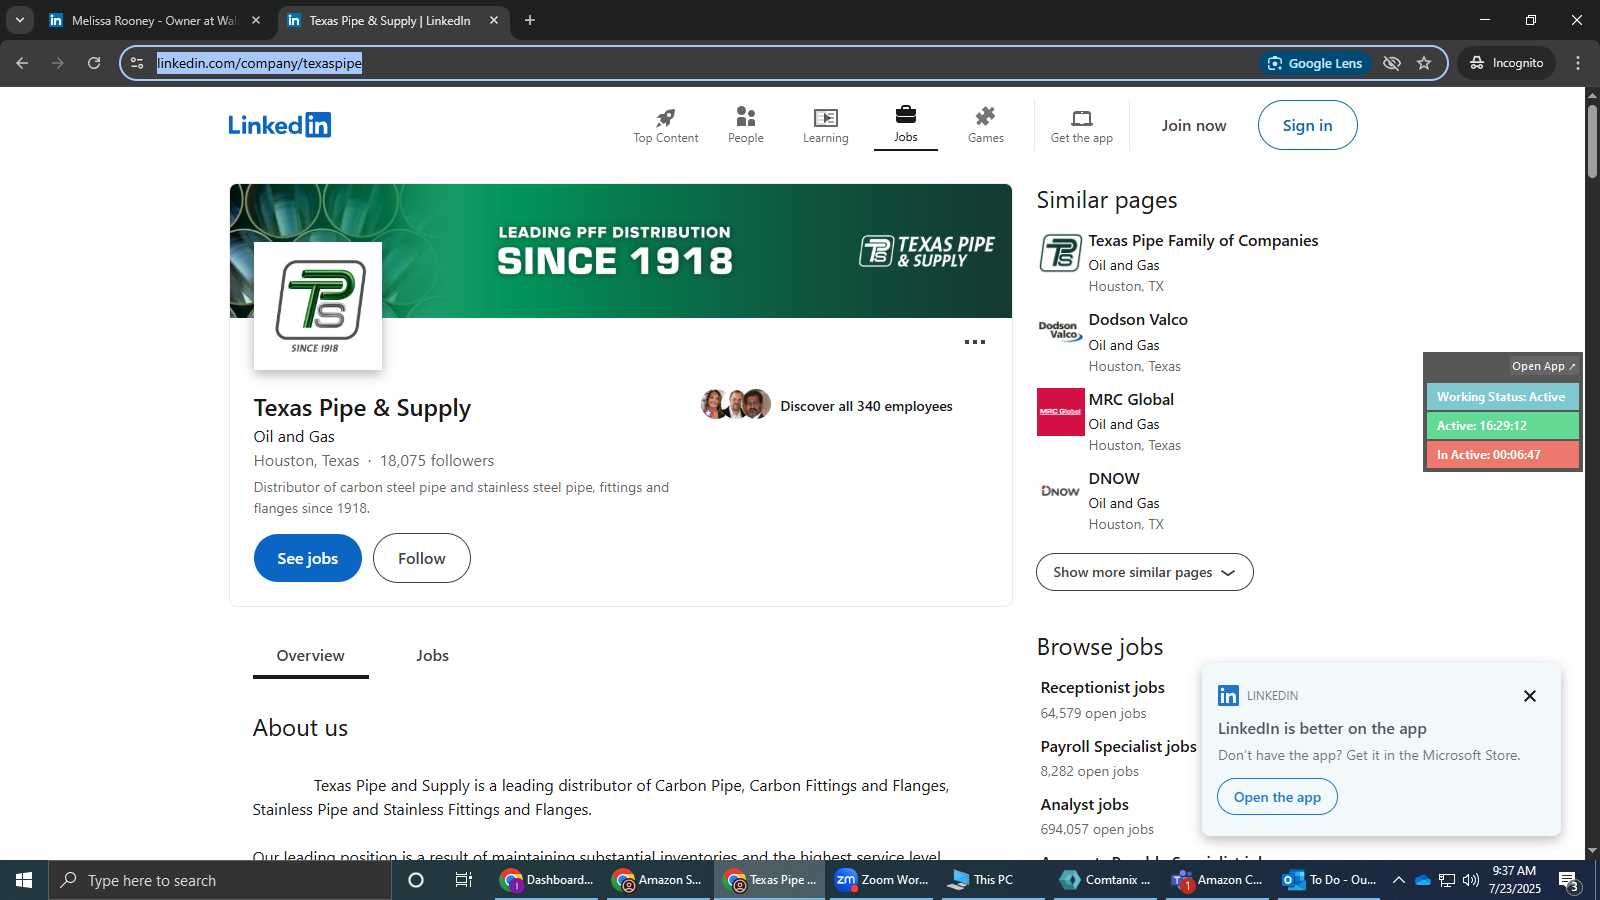Show hidden system tray icons

tap(1398, 880)
